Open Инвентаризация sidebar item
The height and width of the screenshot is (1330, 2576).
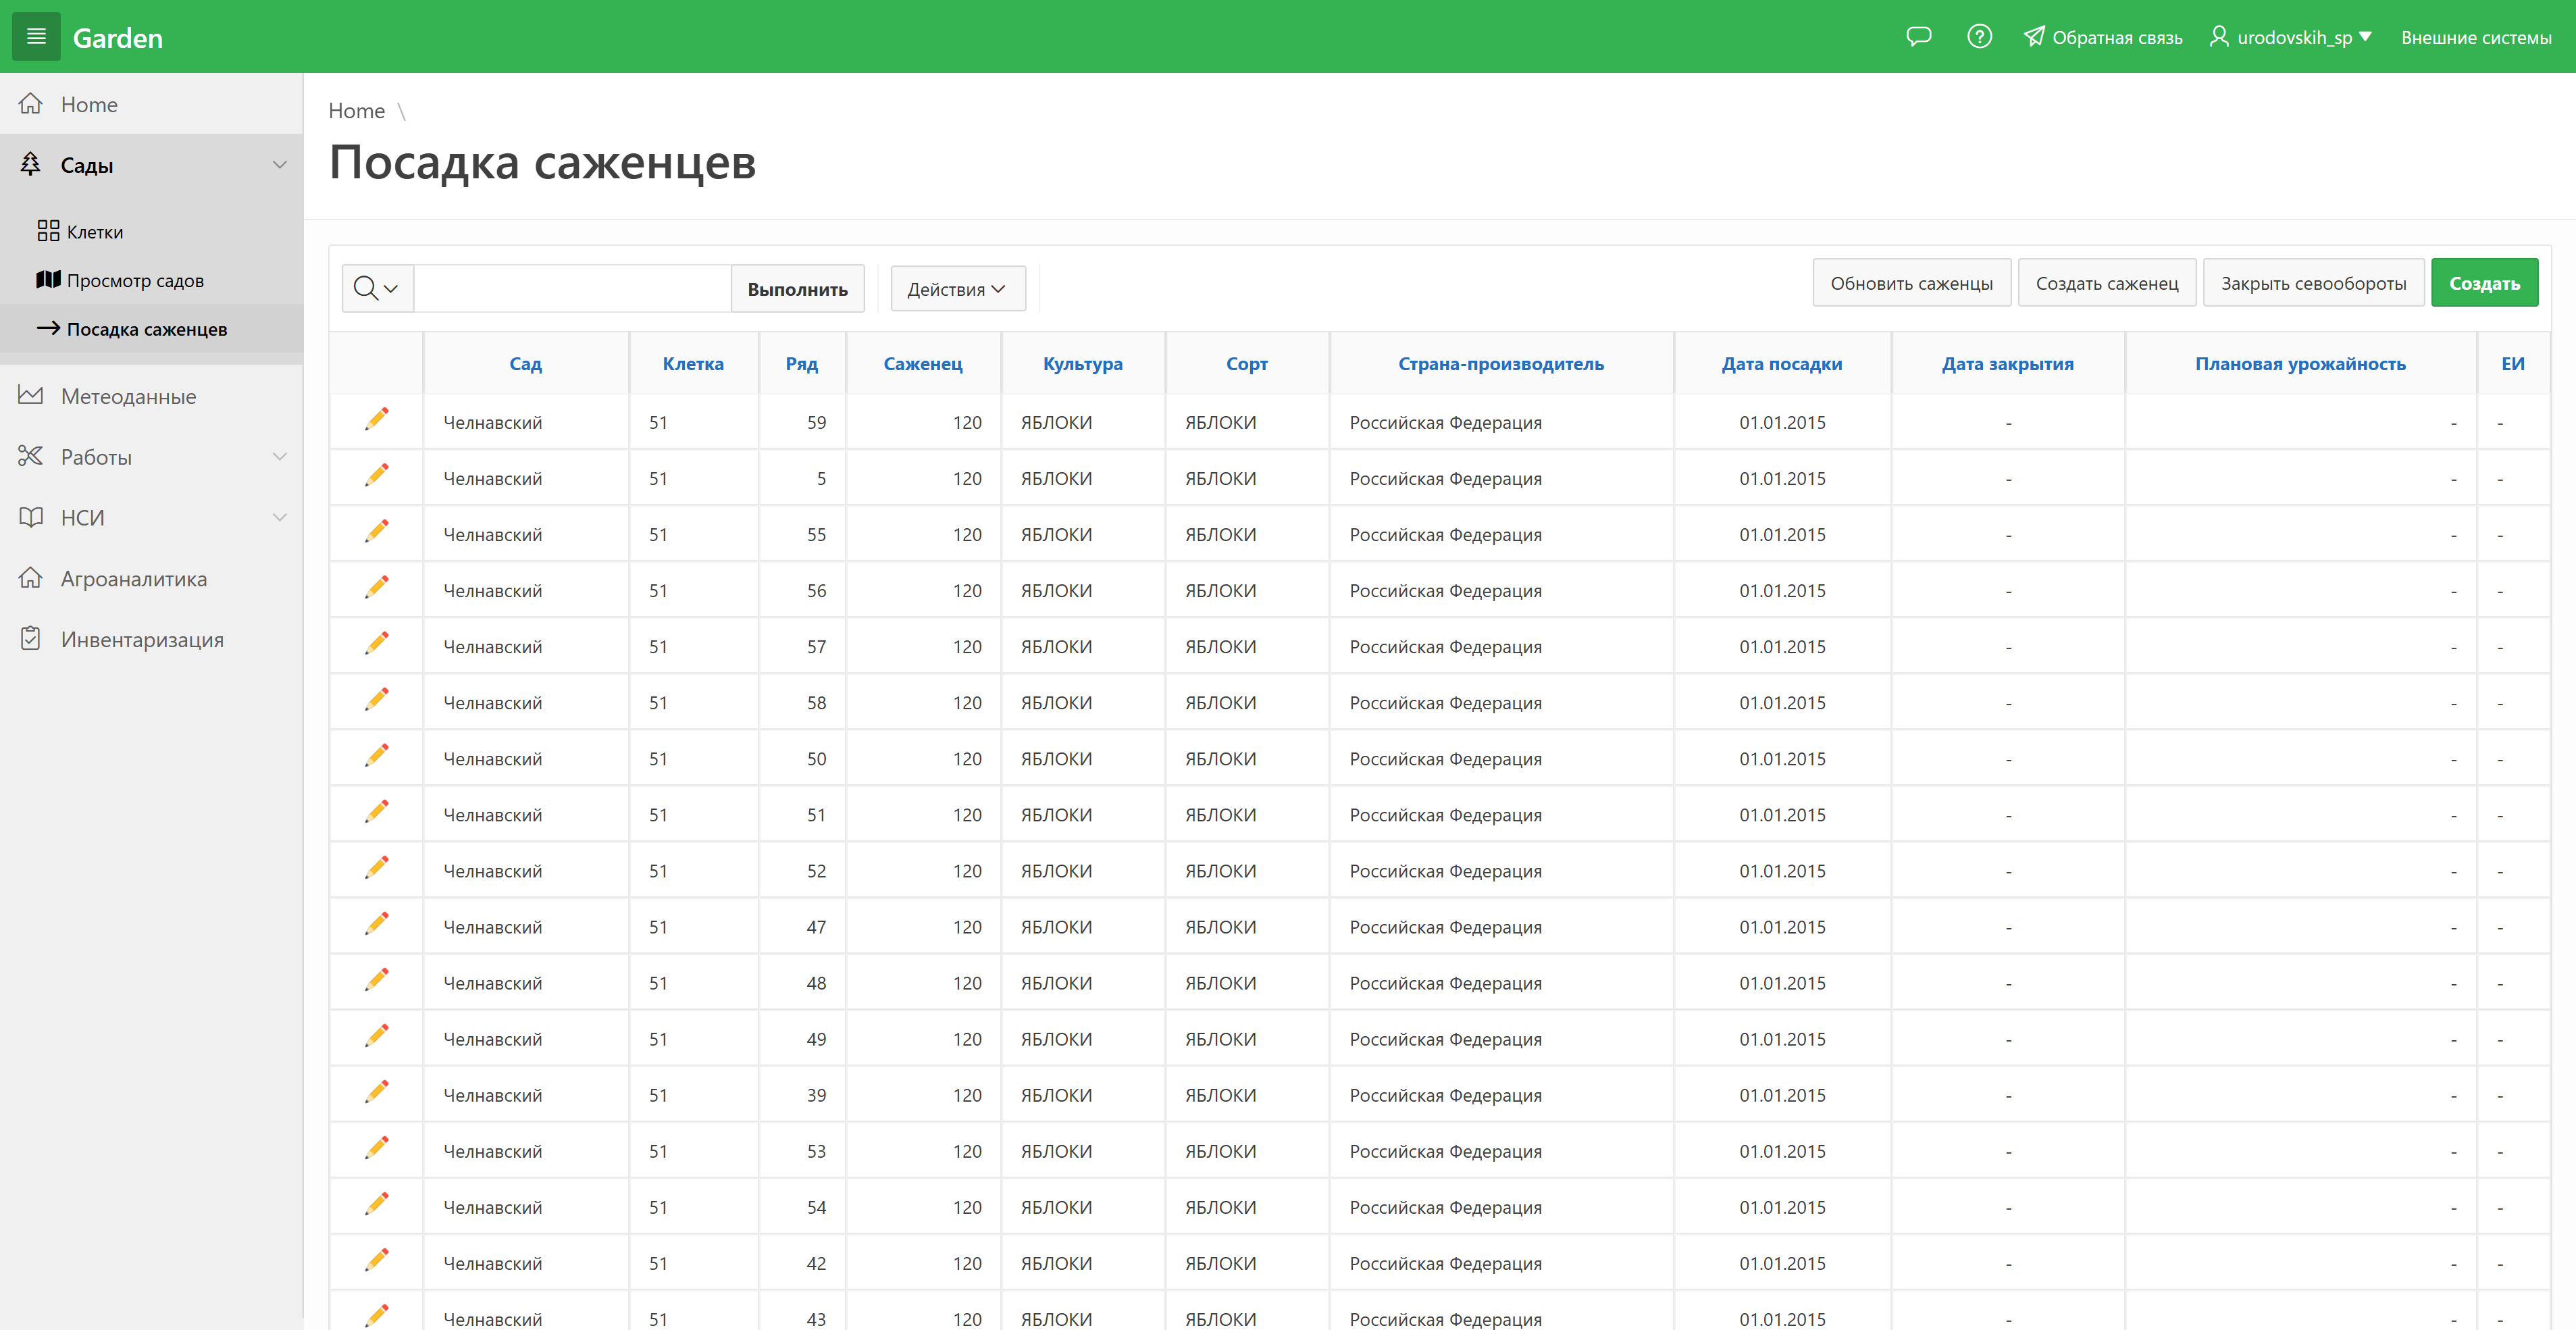pos(142,639)
